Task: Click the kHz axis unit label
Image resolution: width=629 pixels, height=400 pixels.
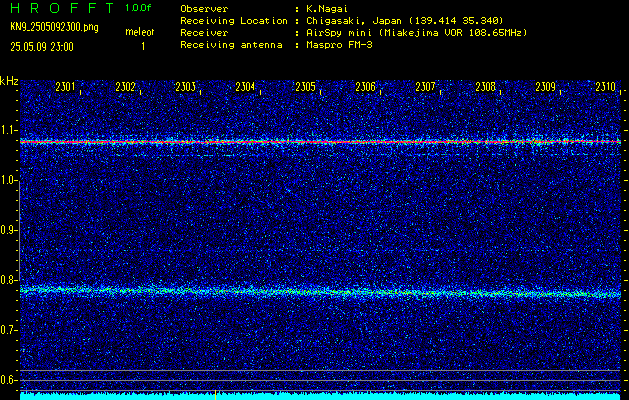Action: (9, 81)
